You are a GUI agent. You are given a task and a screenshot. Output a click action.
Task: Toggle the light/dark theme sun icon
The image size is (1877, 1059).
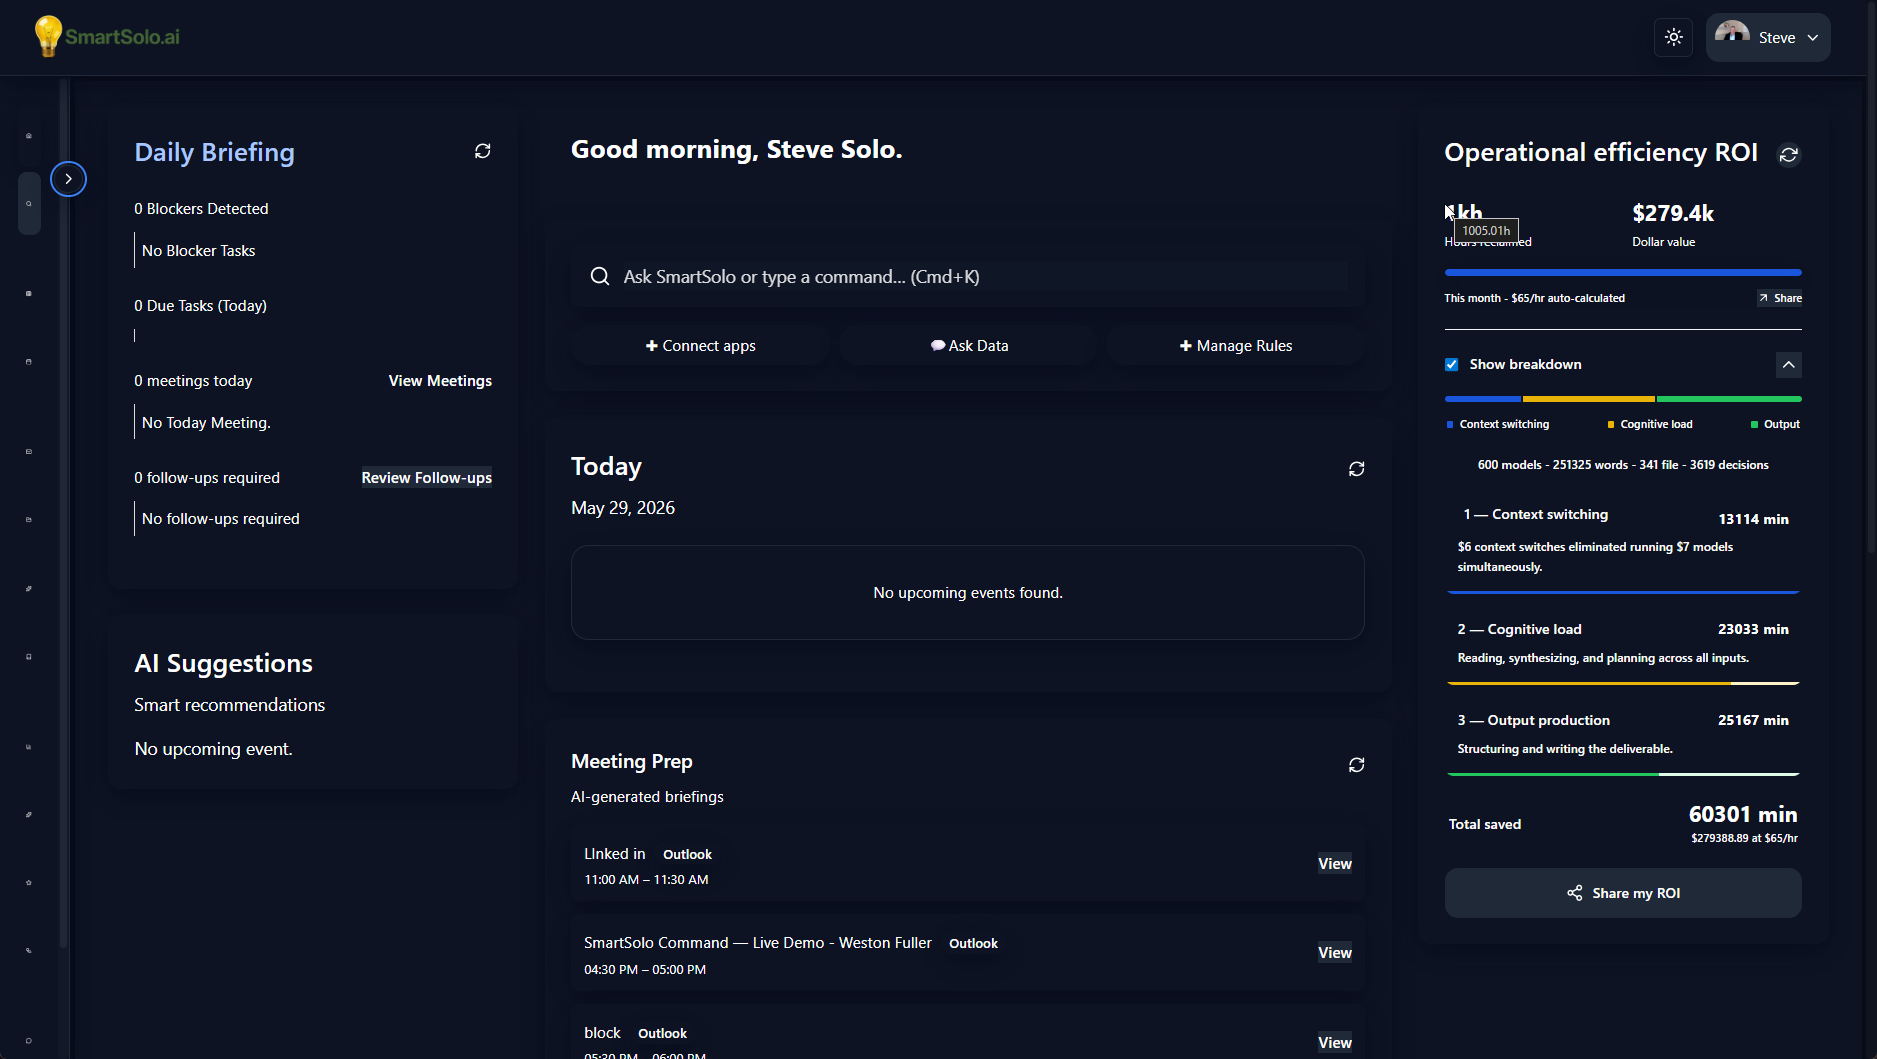[1673, 37]
